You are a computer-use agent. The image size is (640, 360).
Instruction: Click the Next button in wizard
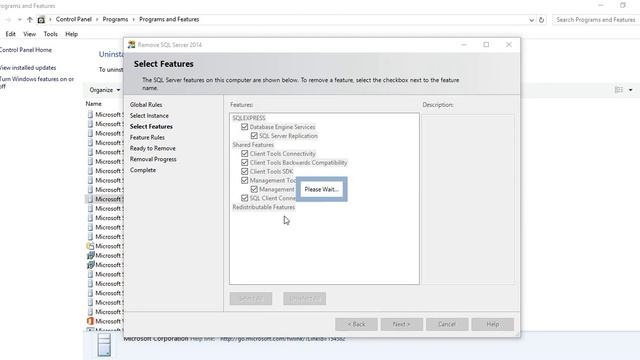coord(402,324)
